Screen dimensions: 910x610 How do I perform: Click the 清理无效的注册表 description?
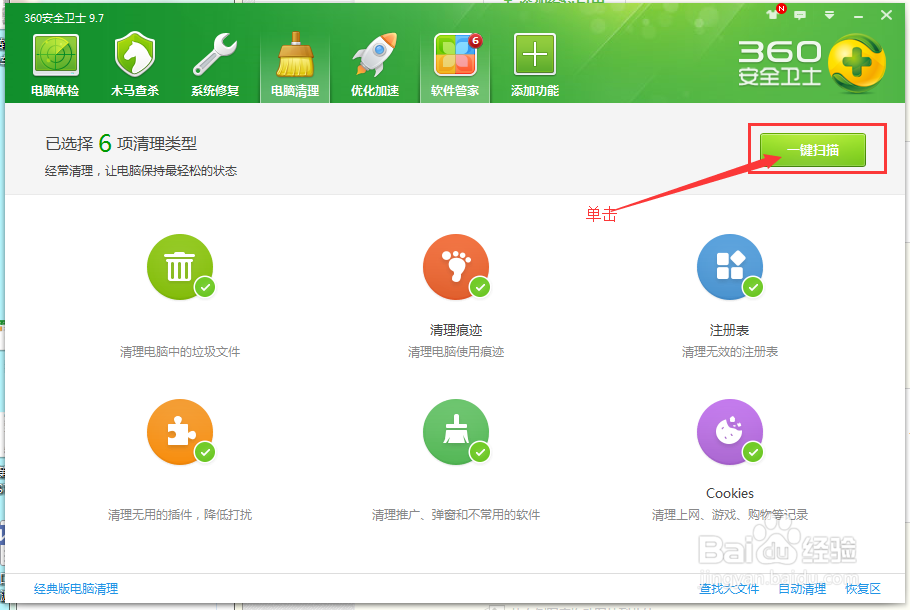pyautogui.click(x=730, y=352)
